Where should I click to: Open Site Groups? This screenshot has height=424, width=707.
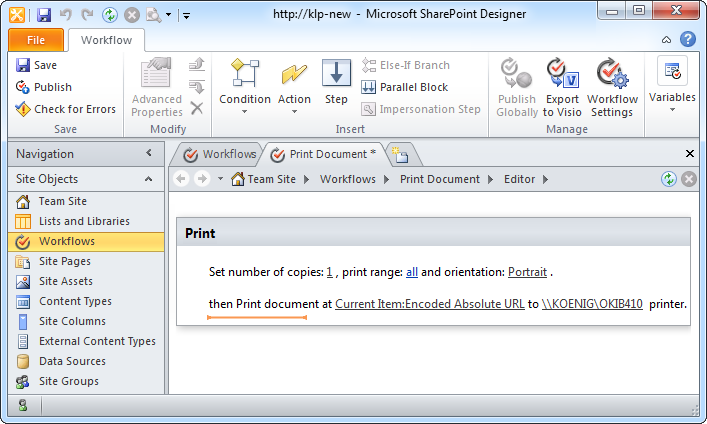coord(86,381)
